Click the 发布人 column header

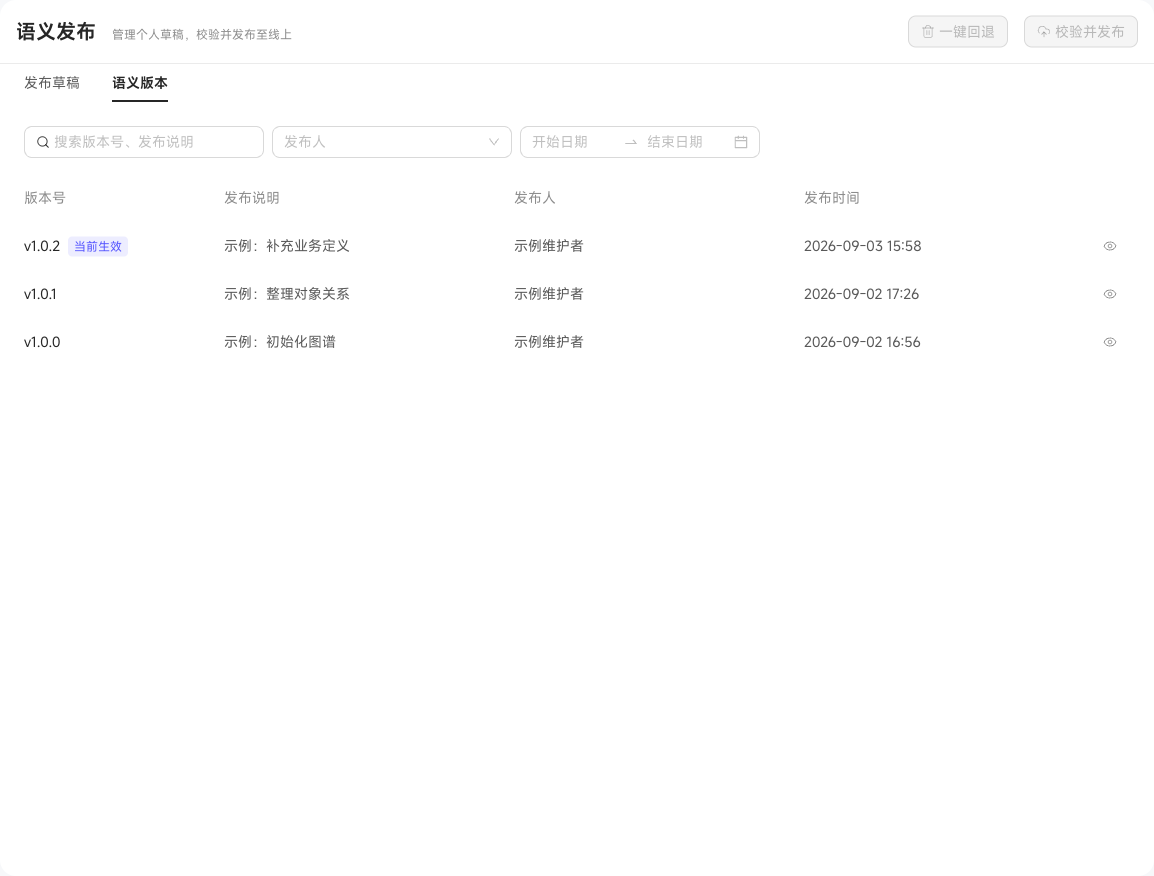[534, 197]
